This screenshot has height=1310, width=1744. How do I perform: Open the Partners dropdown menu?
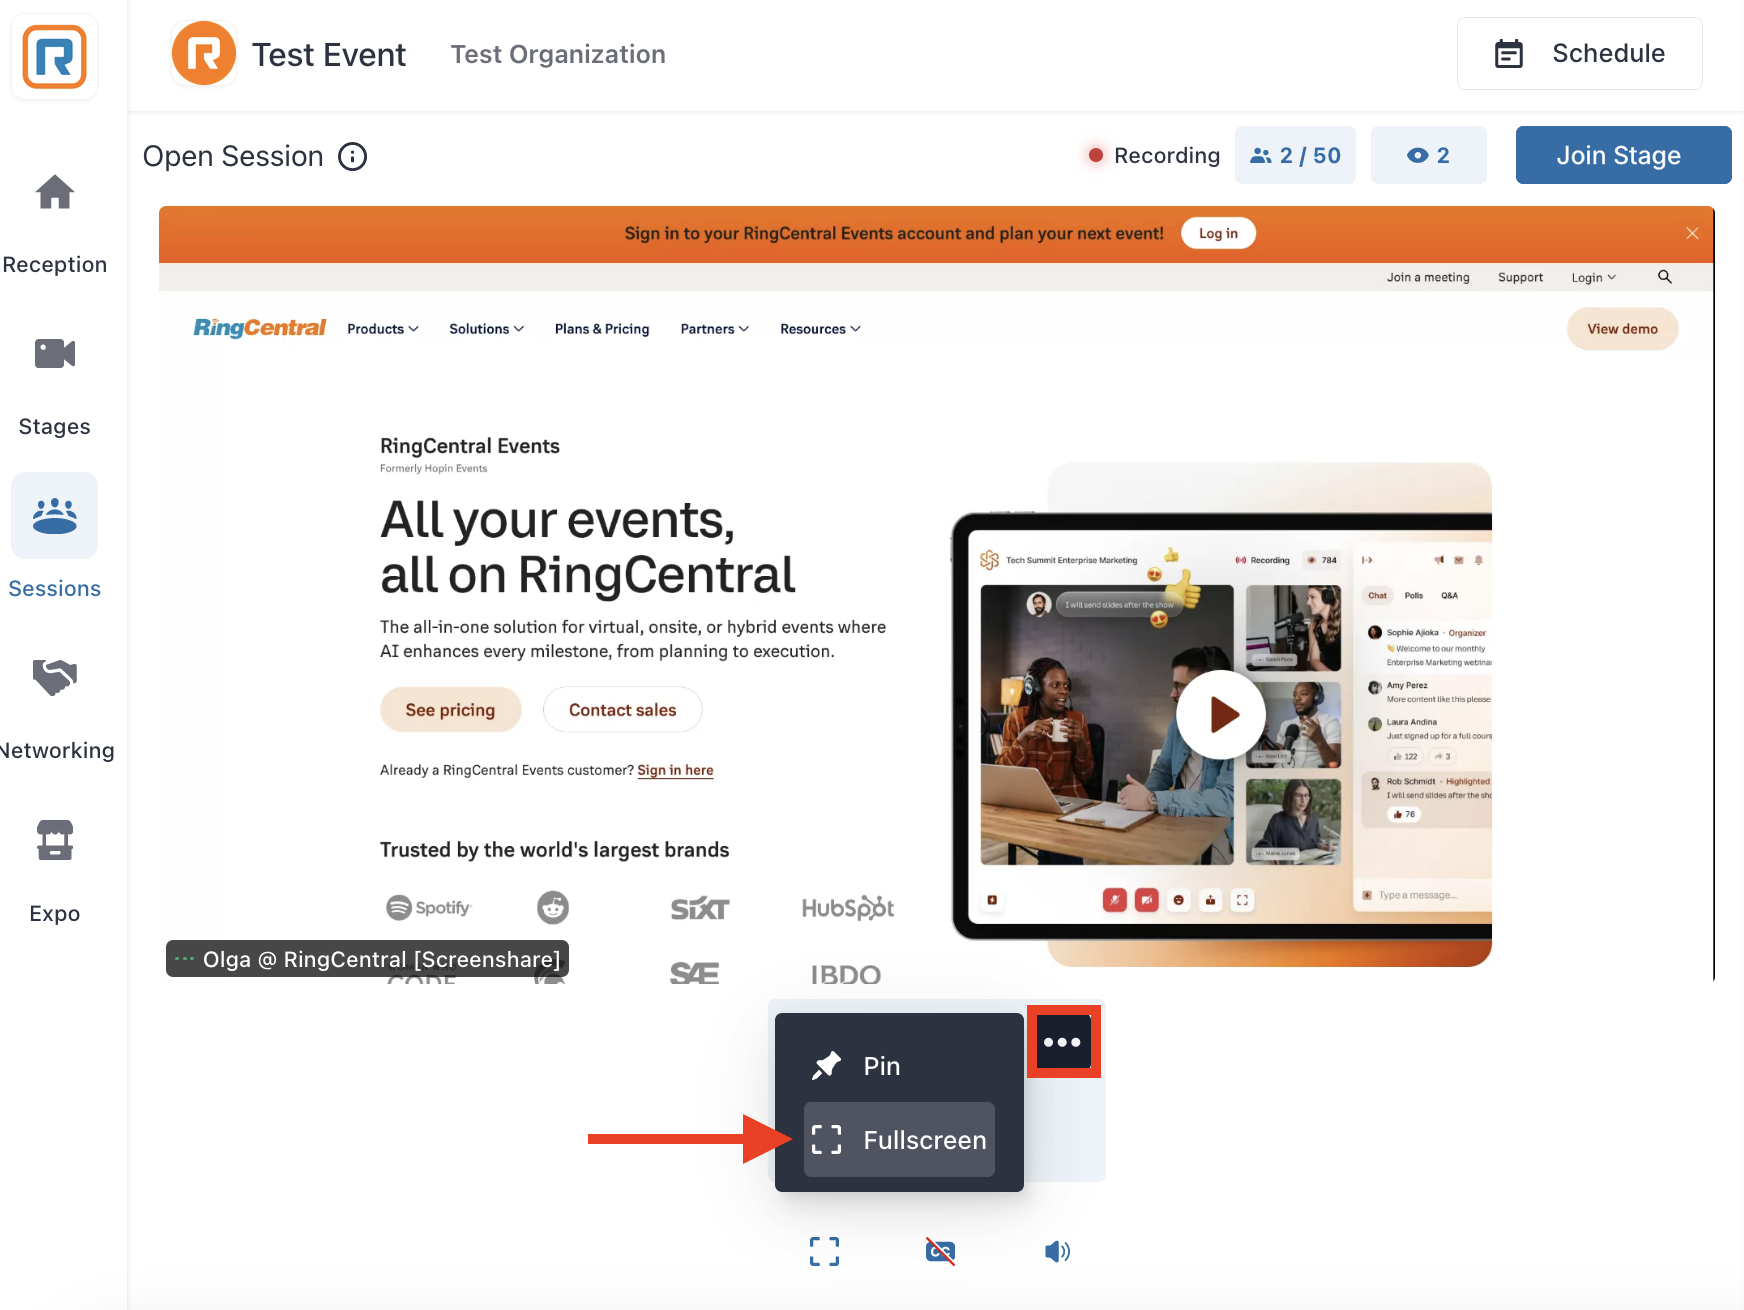coord(714,329)
